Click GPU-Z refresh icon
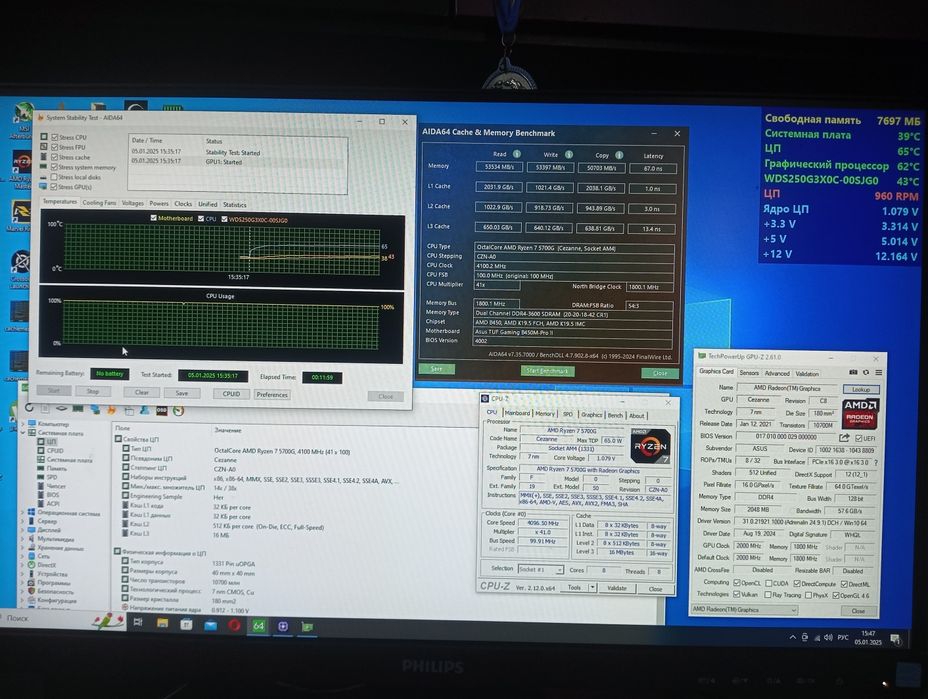Image resolution: width=928 pixels, height=699 pixels. click(x=866, y=372)
